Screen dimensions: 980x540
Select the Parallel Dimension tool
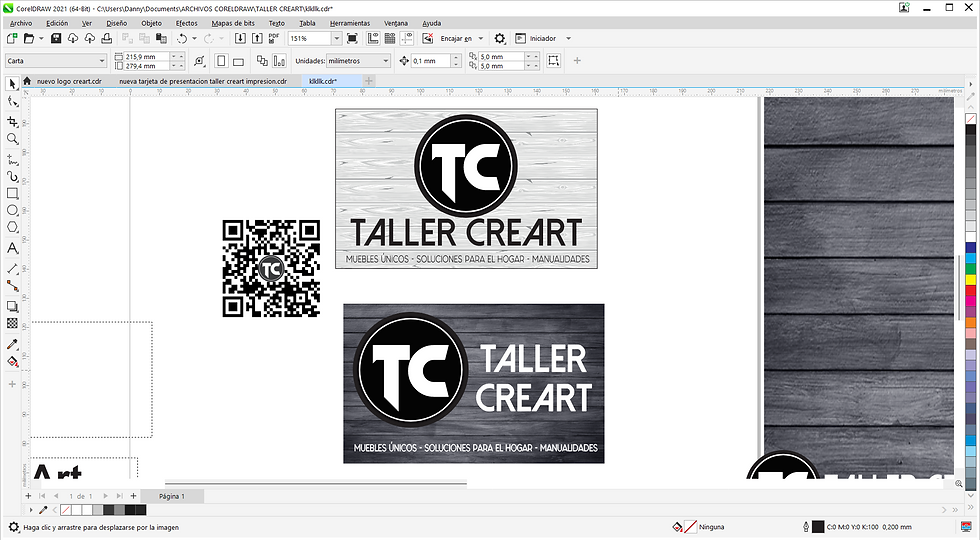(x=12, y=269)
